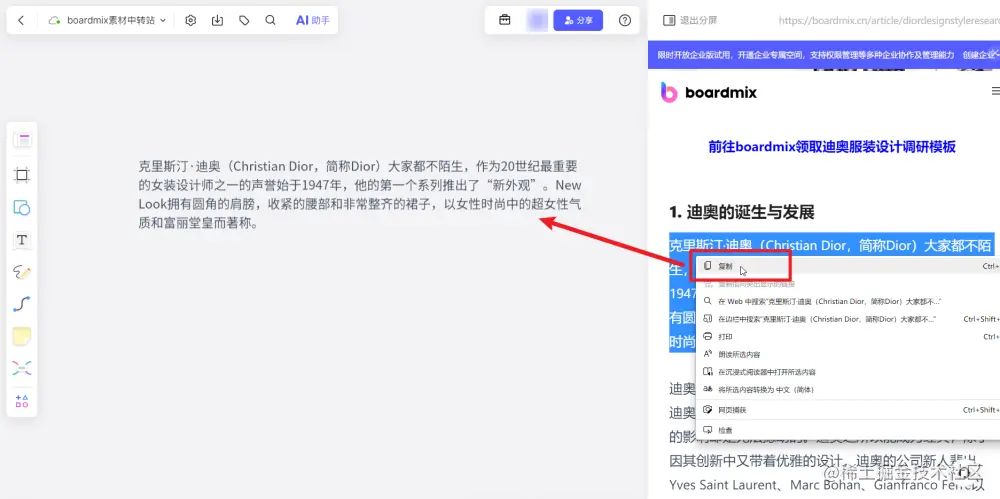Choose 打印 in the context menu
The height and width of the screenshot is (499, 1000).
coord(848,336)
